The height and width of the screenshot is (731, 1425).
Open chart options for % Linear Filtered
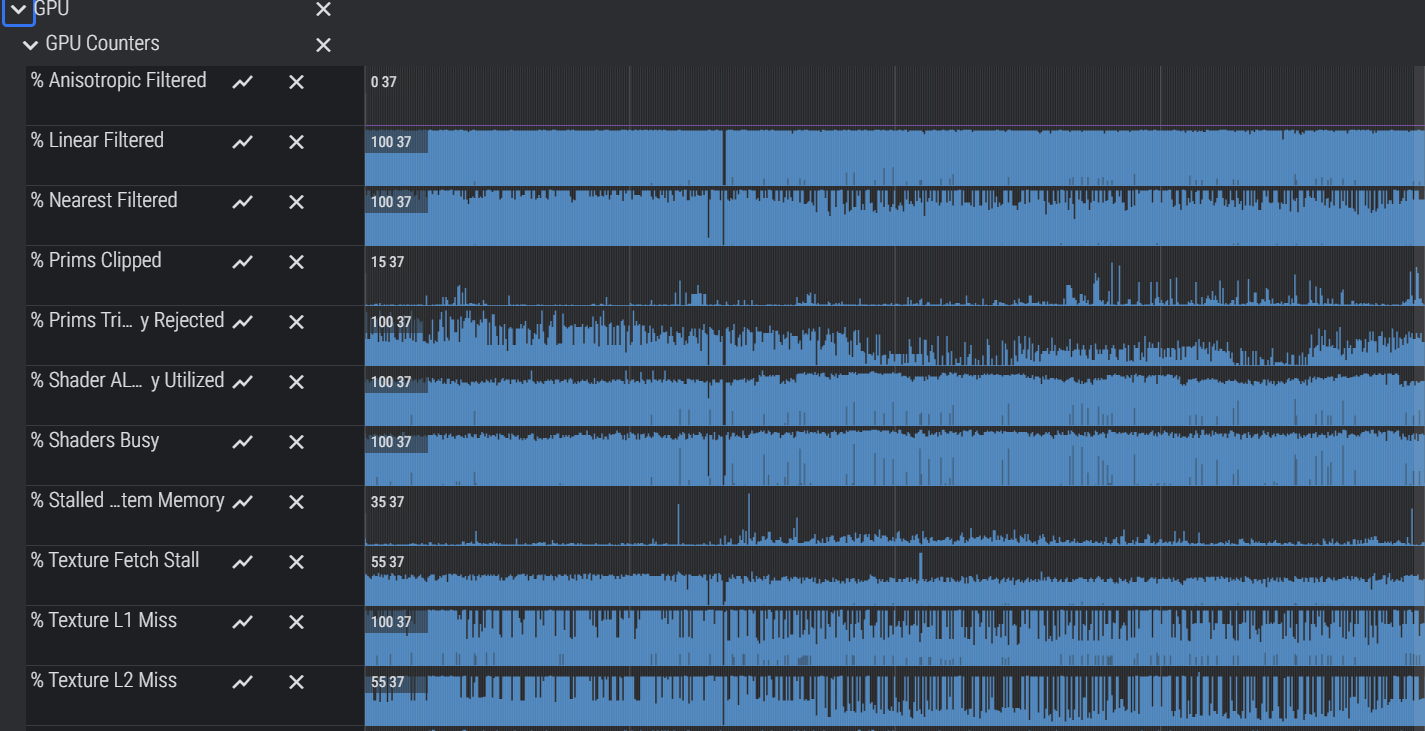coord(242,142)
